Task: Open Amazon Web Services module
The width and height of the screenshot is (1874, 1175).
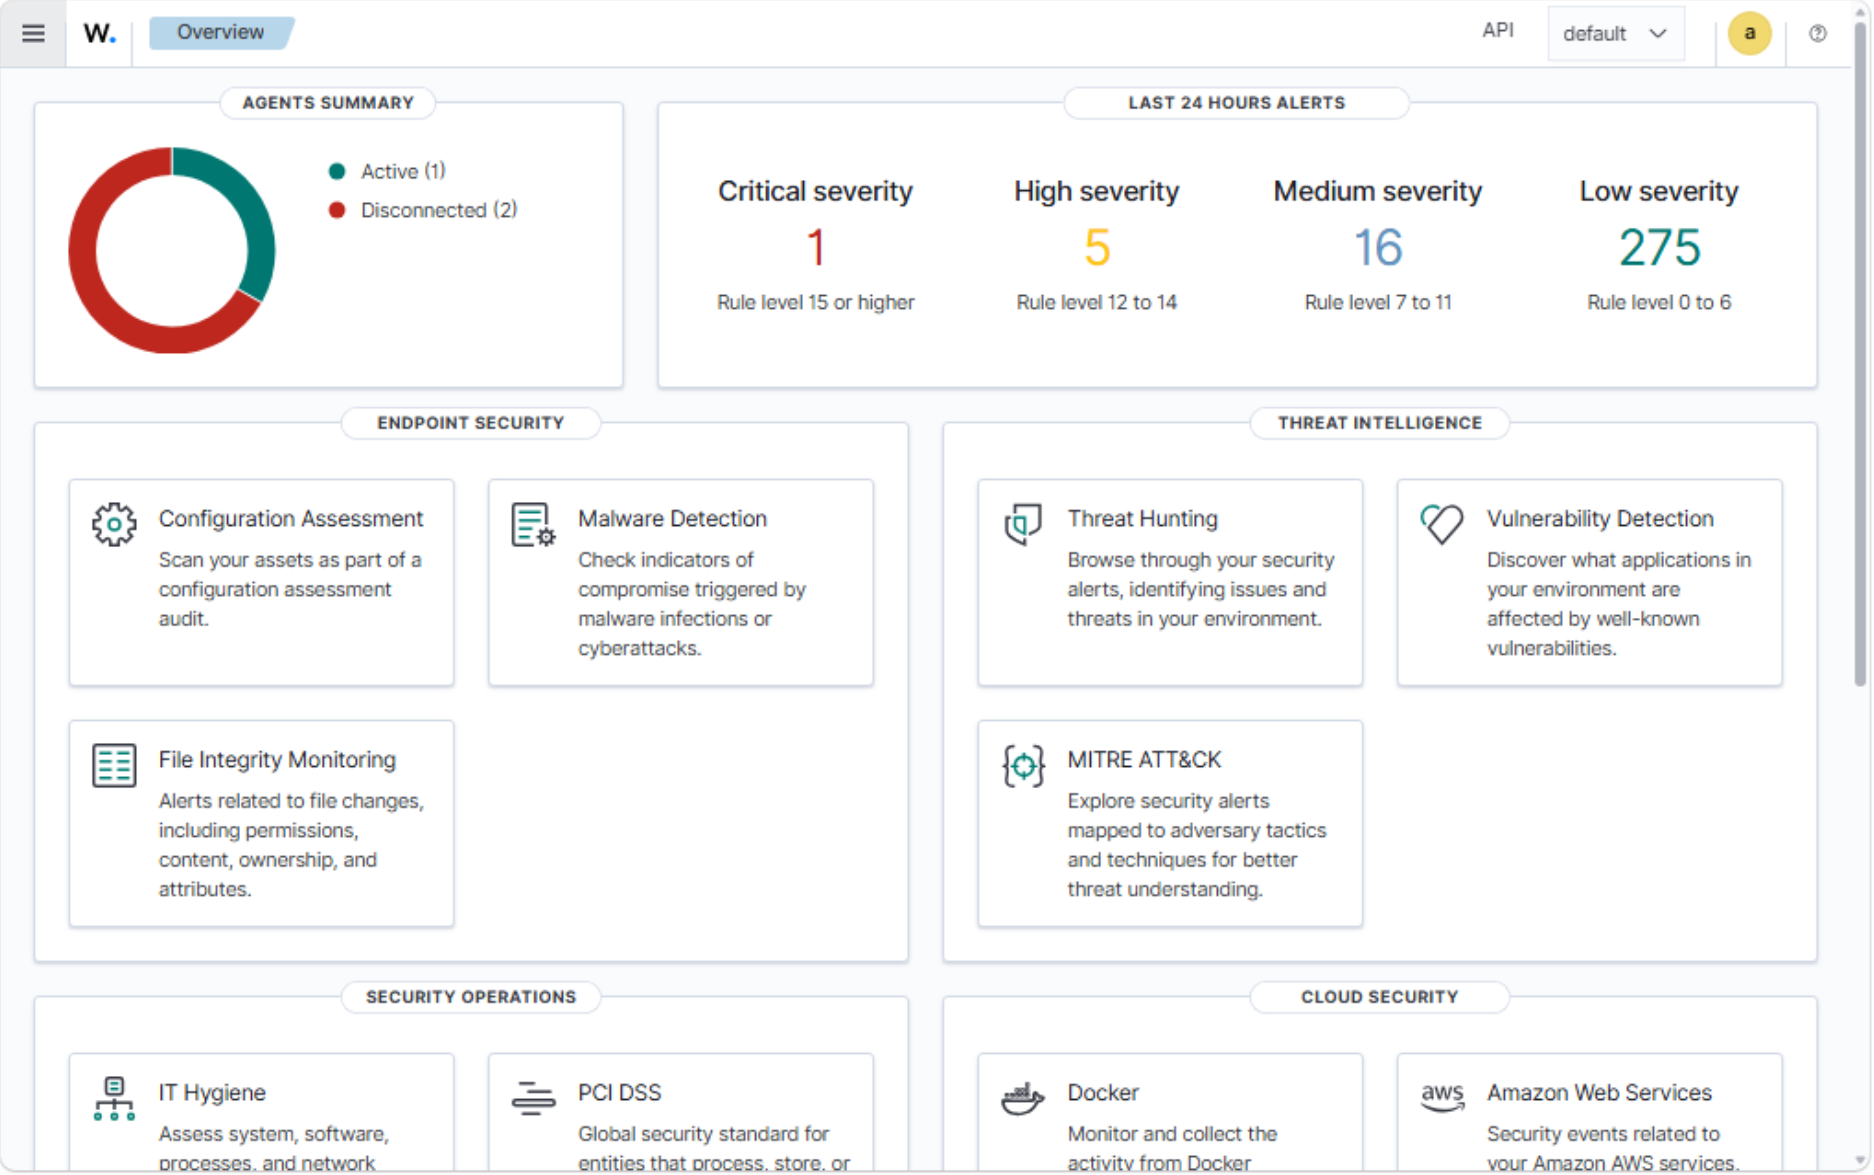Action: click(1589, 1112)
